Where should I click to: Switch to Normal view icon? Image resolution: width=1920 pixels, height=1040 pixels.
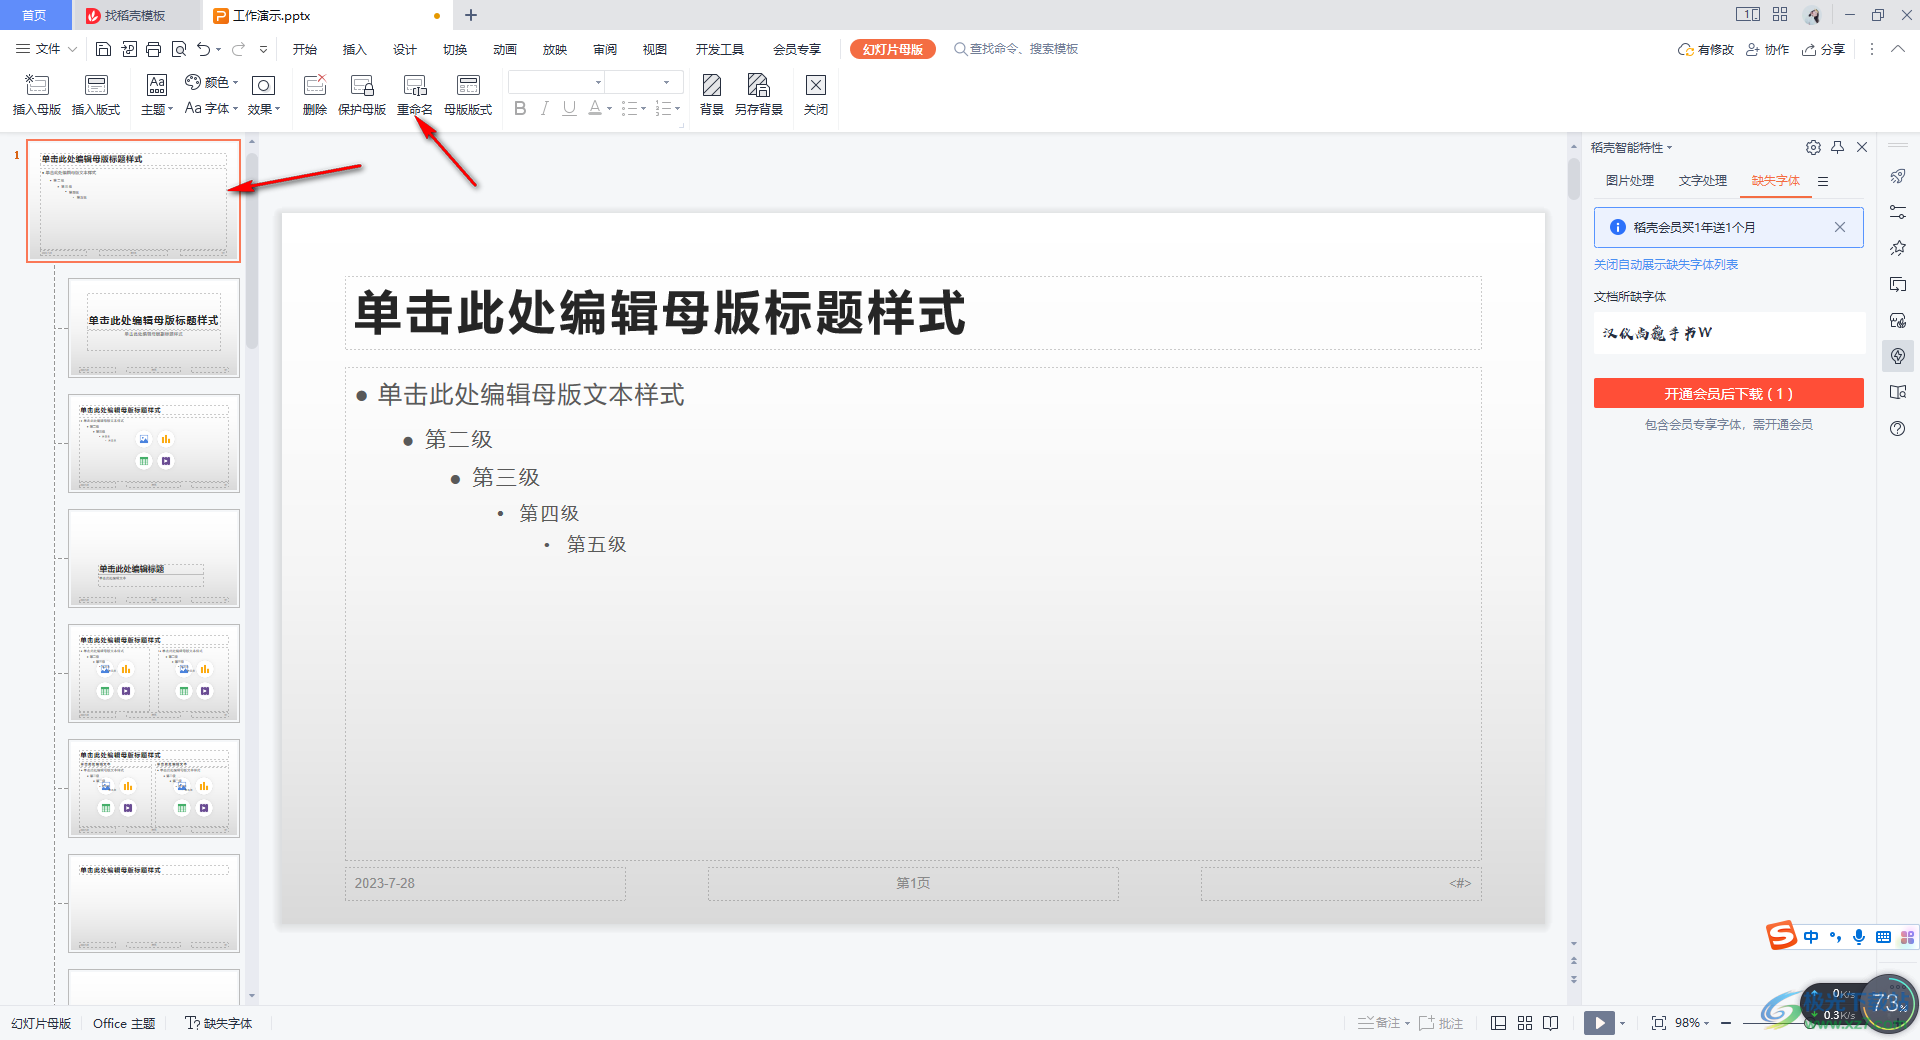point(1498,1023)
